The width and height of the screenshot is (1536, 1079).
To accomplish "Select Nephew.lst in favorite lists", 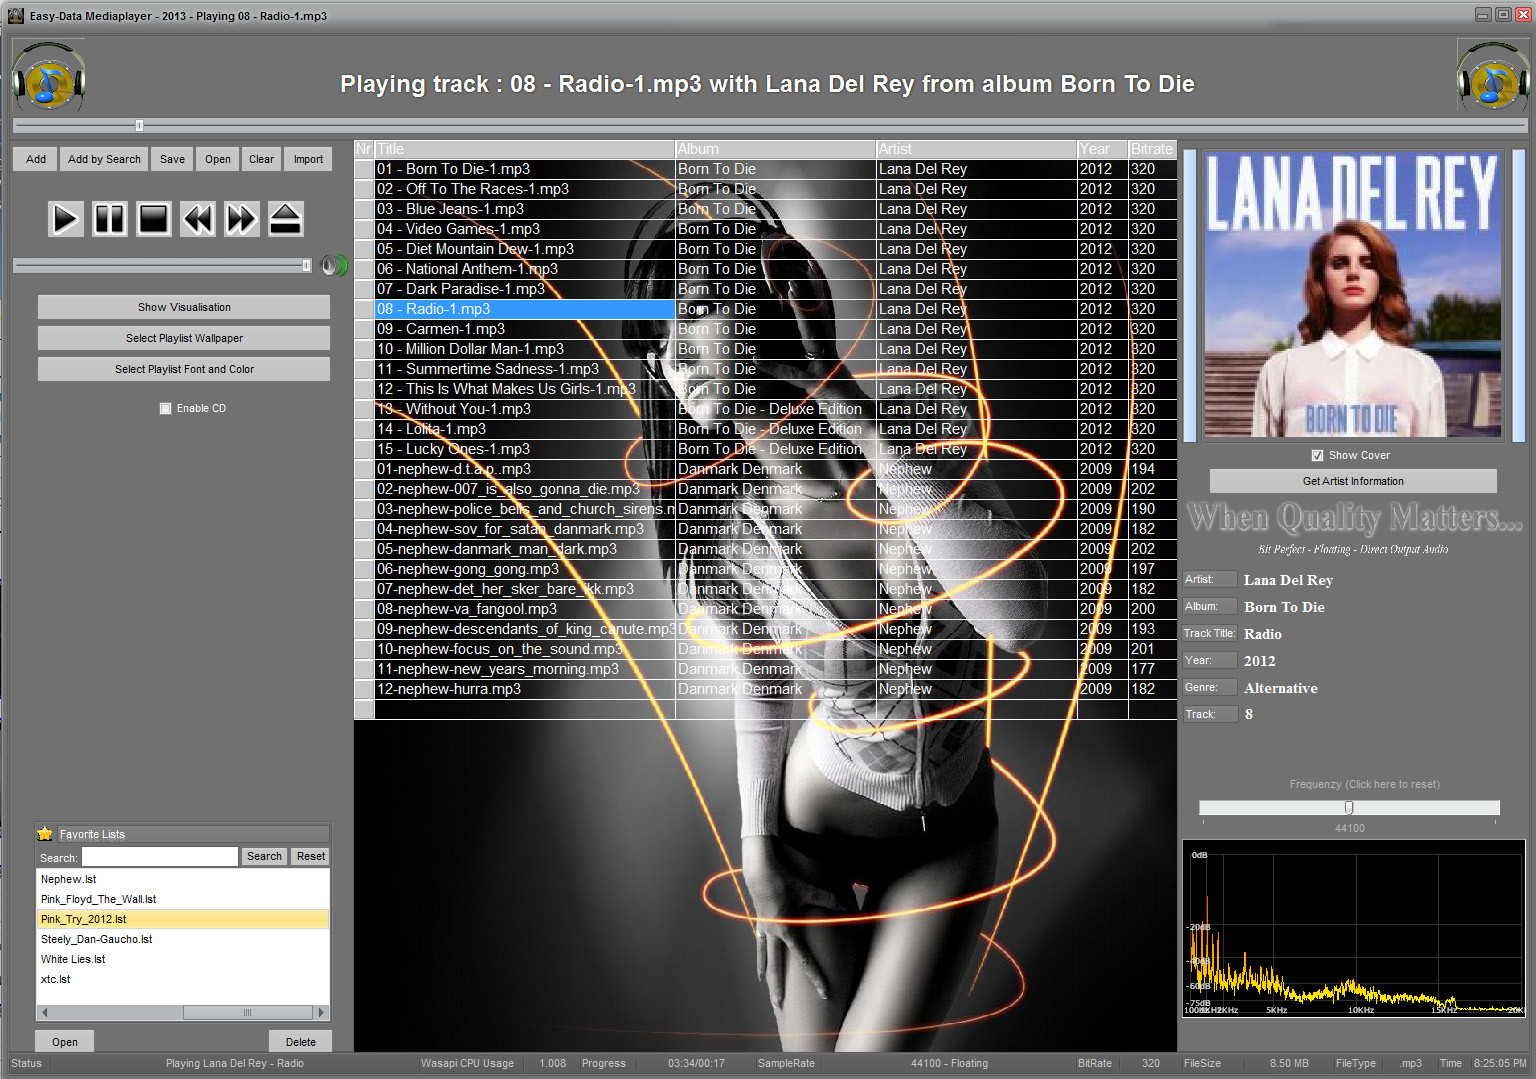I will (x=182, y=879).
